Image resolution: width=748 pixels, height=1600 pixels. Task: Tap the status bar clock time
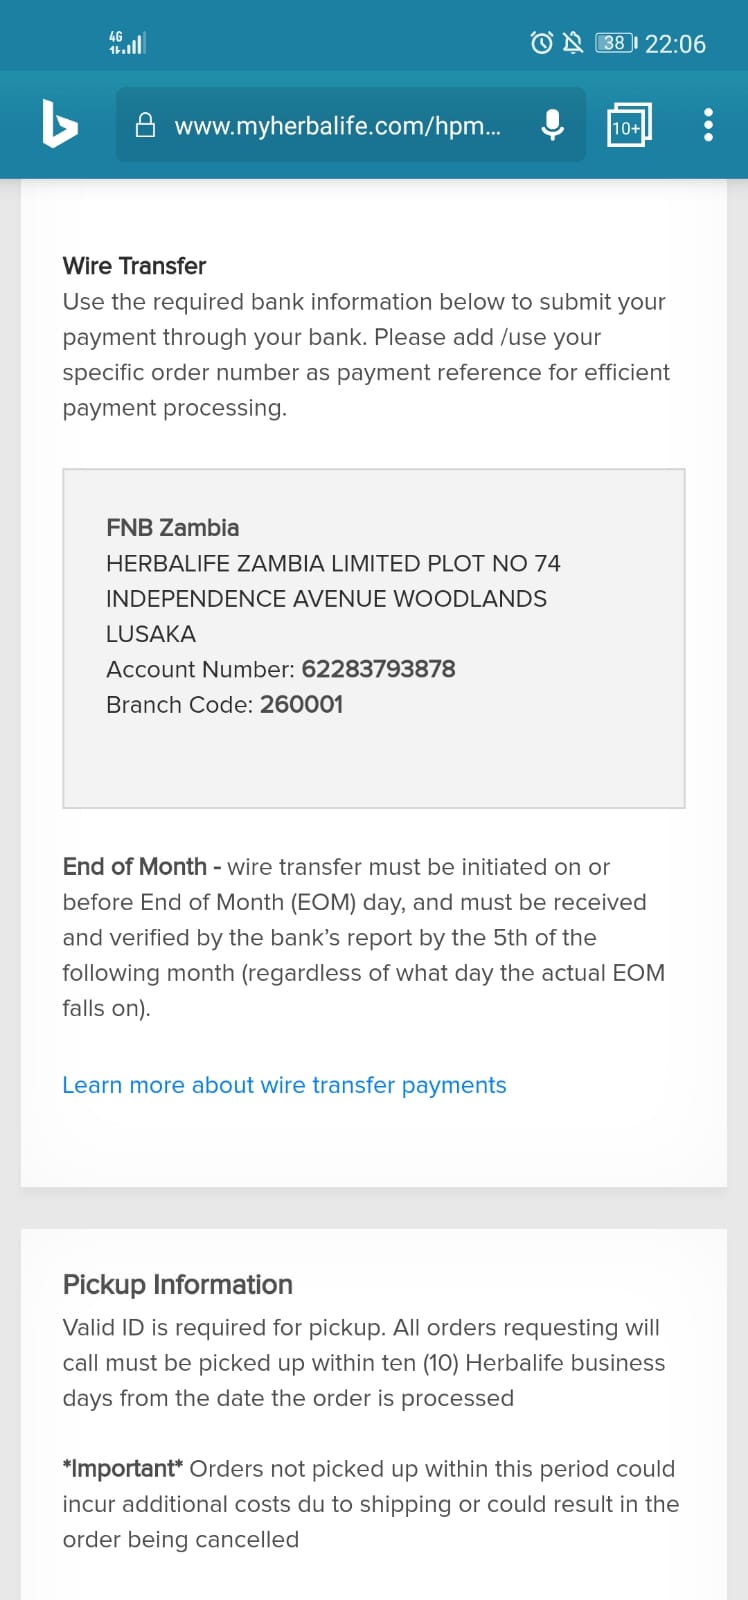click(x=675, y=44)
